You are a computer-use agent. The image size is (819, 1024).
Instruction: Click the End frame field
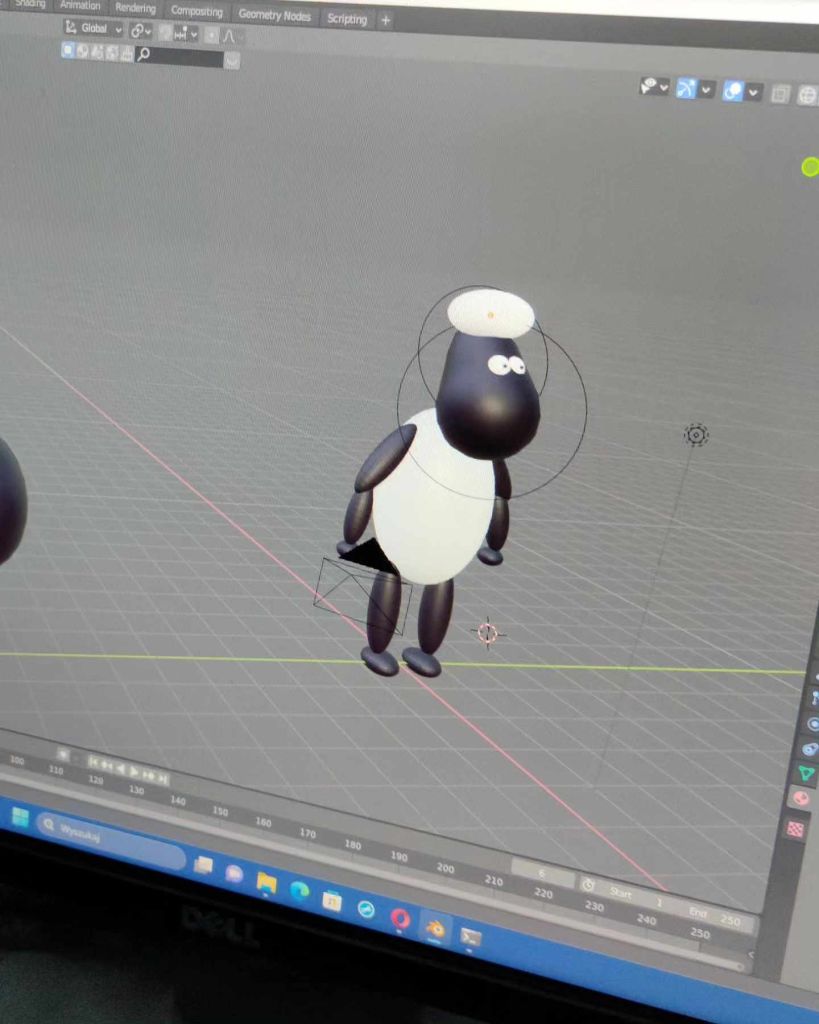pos(716,916)
